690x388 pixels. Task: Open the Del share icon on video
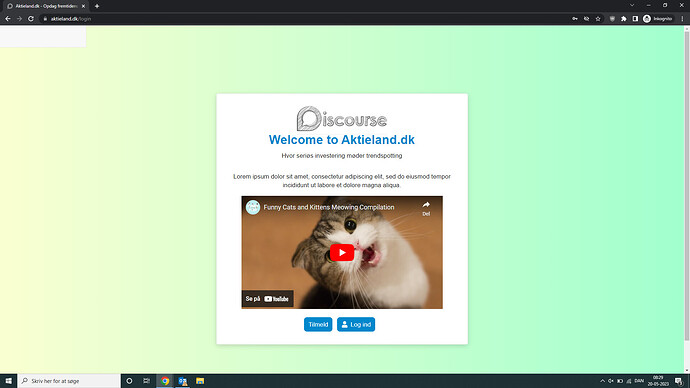[426, 208]
